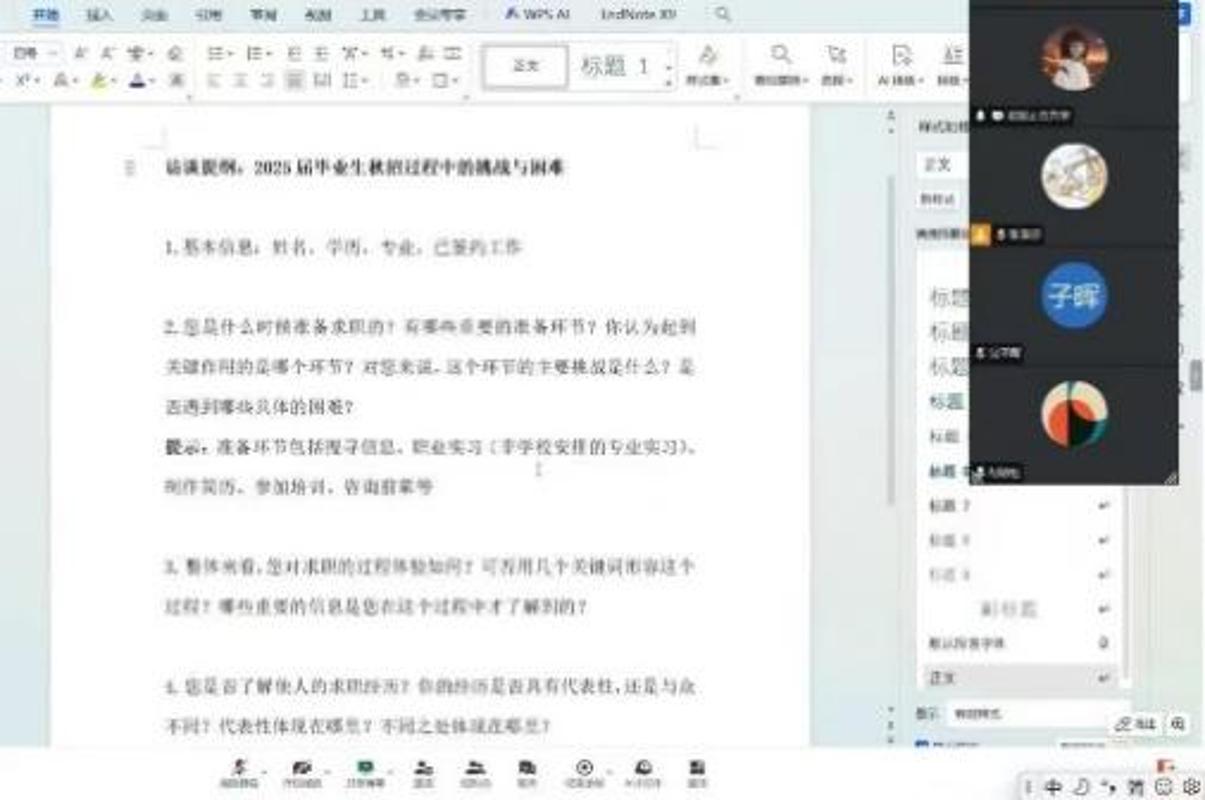Apply the 标题 1 style from gallery
The image size is (1205, 800).
pyautogui.click(x=615, y=67)
